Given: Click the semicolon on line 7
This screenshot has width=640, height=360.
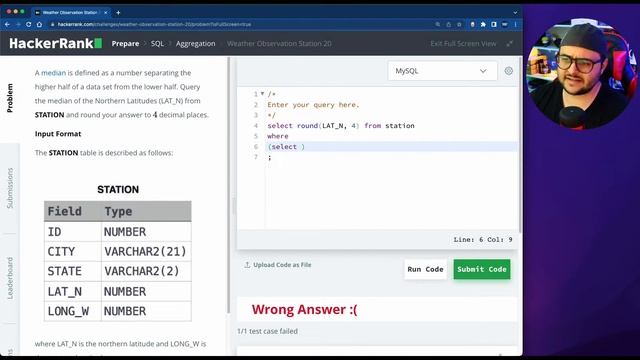Looking at the screenshot, I should [x=269, y=158].
